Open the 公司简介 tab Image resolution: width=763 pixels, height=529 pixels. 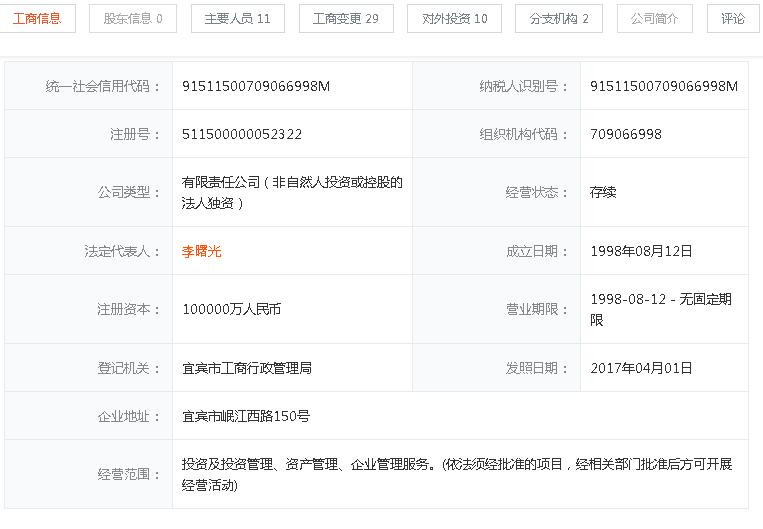click(654, 18)
